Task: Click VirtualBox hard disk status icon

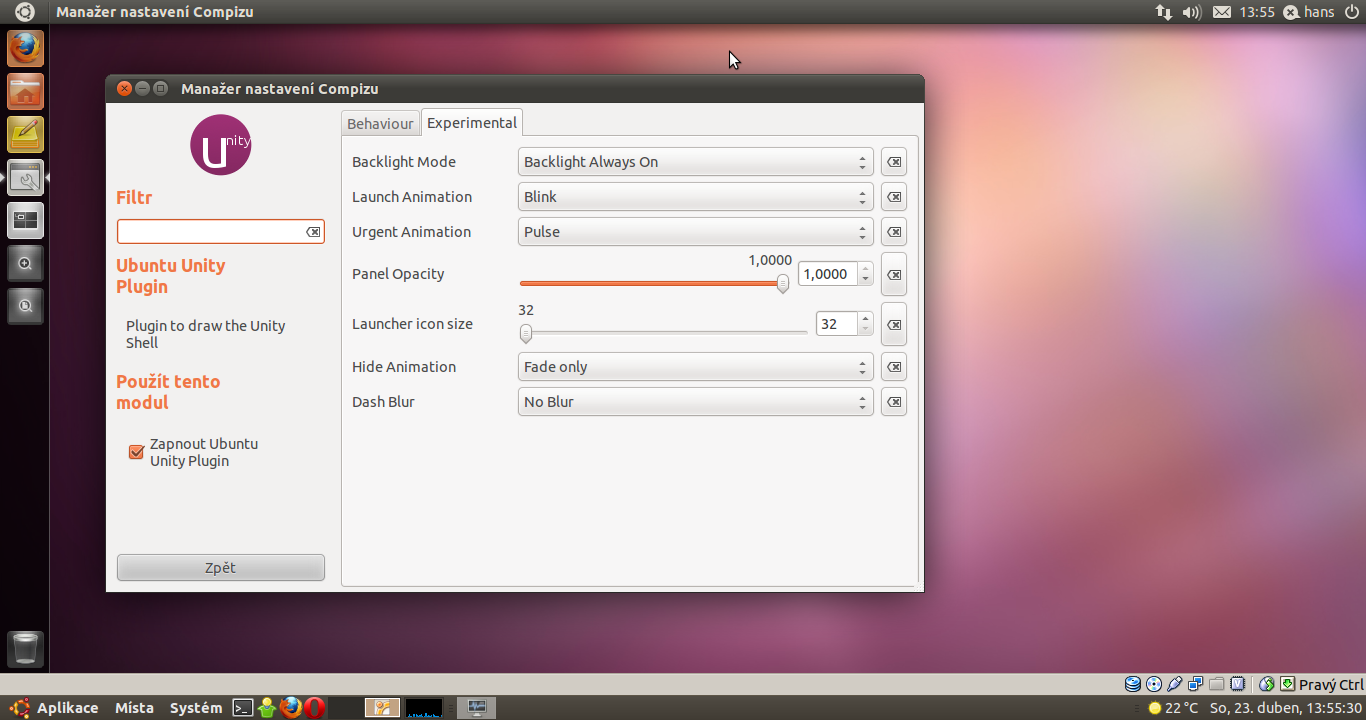Action: click(x=1133, y=684)
